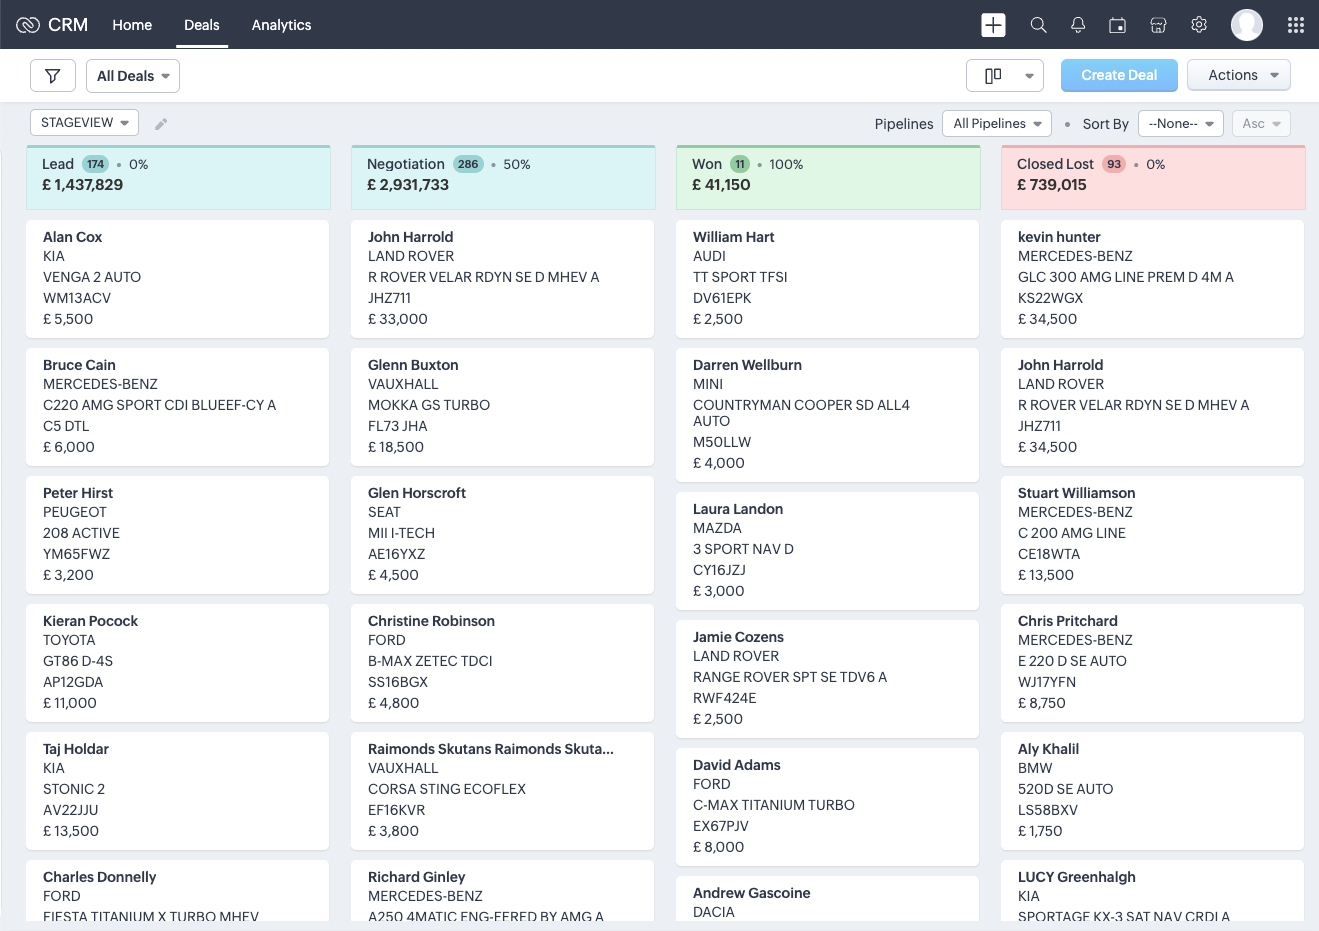Open the Glenn Buxton deal
This screenshot has height=931, width=1319.
click(503, 407)
